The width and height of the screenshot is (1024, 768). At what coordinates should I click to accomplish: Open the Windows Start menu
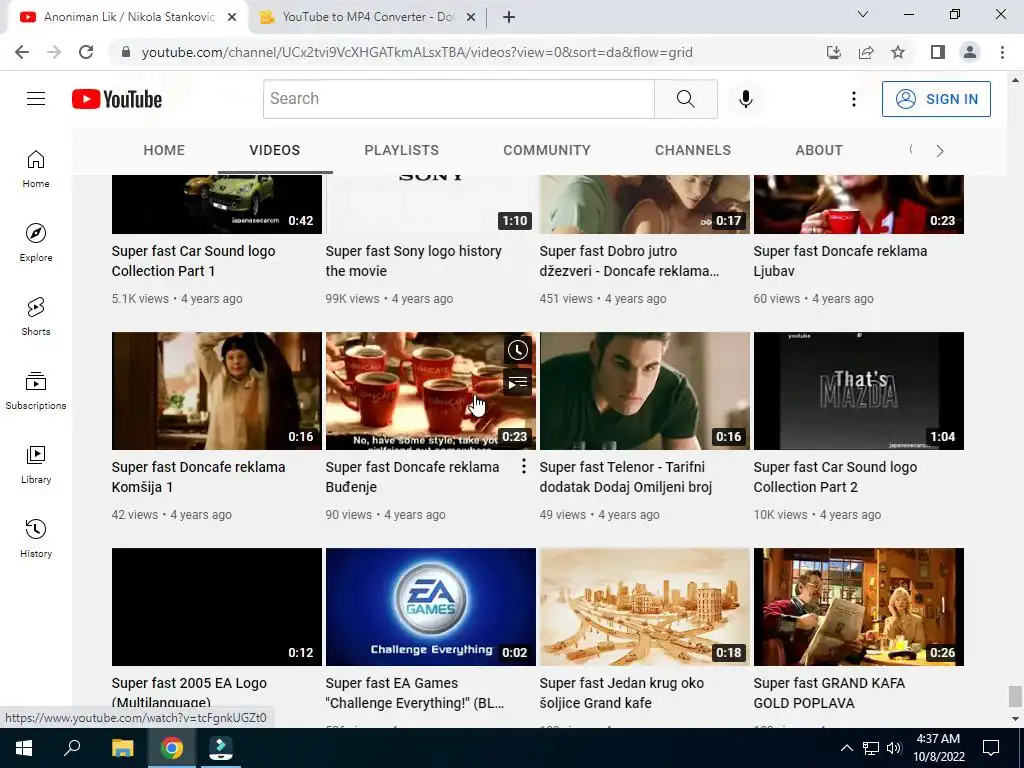[24, 748]
